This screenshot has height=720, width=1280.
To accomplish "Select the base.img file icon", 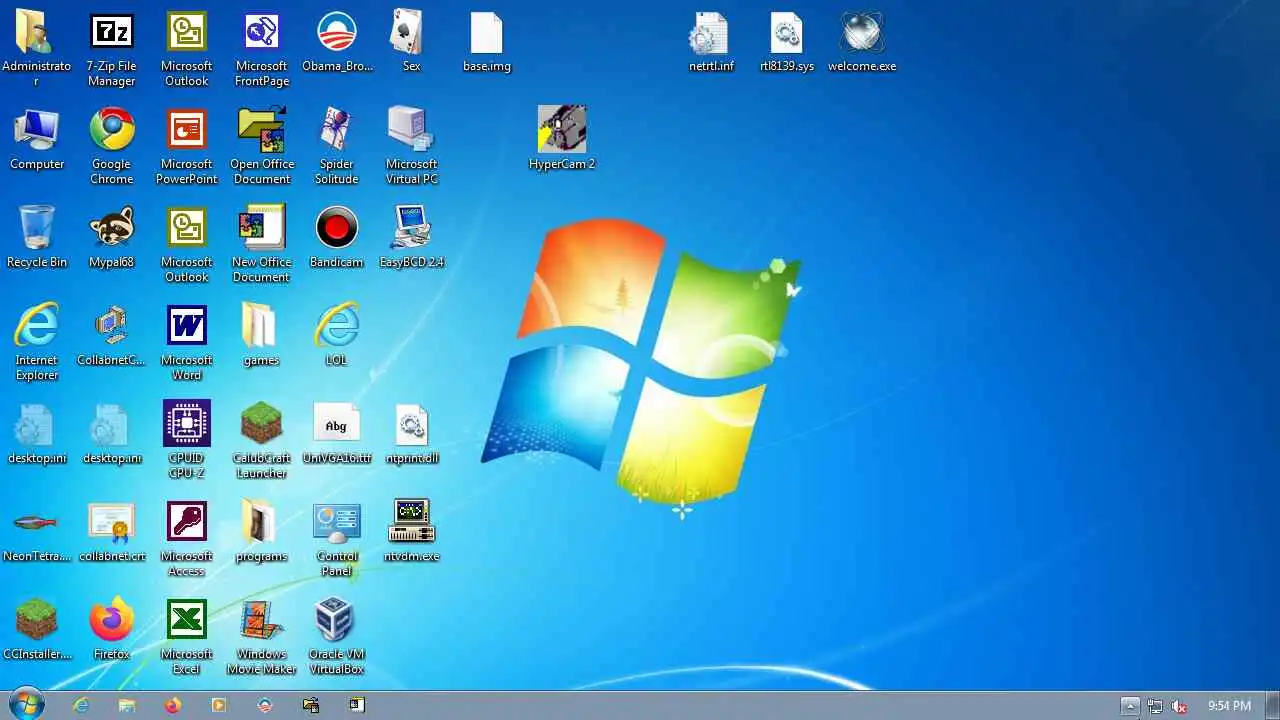I will click(x=487, y=42).
